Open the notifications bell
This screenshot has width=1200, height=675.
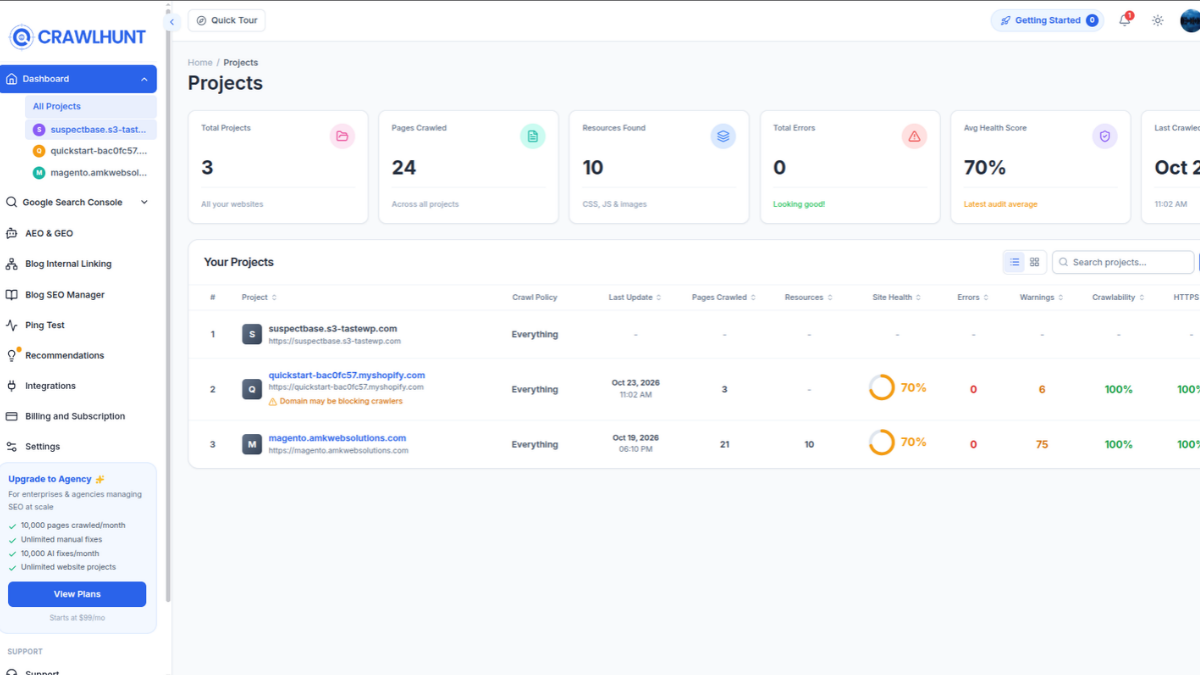point(1125,20)
